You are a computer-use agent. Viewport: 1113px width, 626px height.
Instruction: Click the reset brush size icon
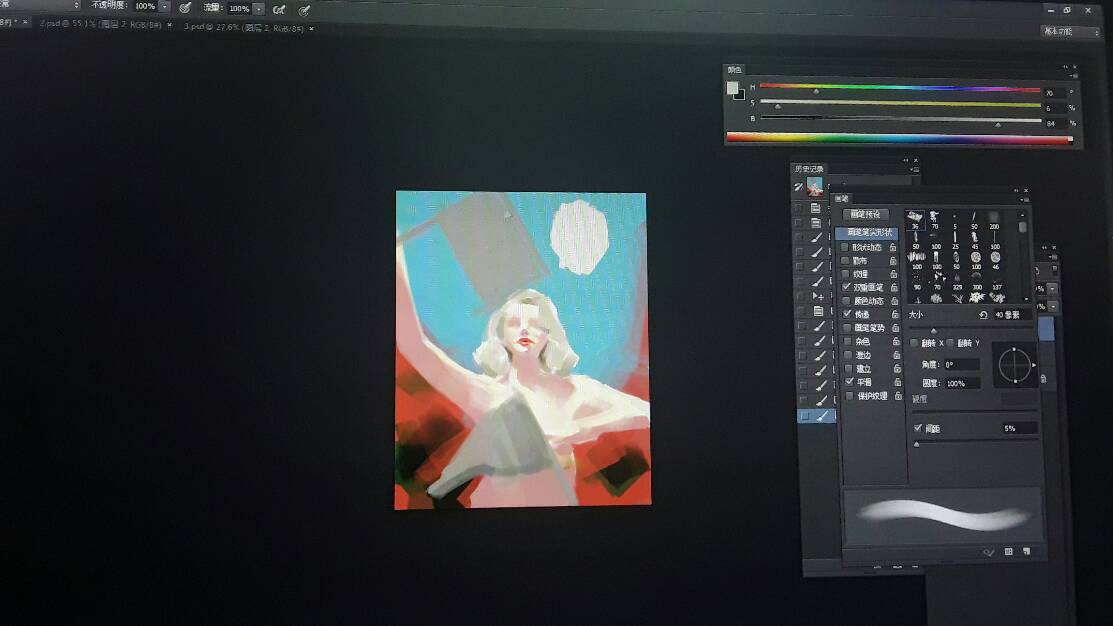[x=983, y=315]
